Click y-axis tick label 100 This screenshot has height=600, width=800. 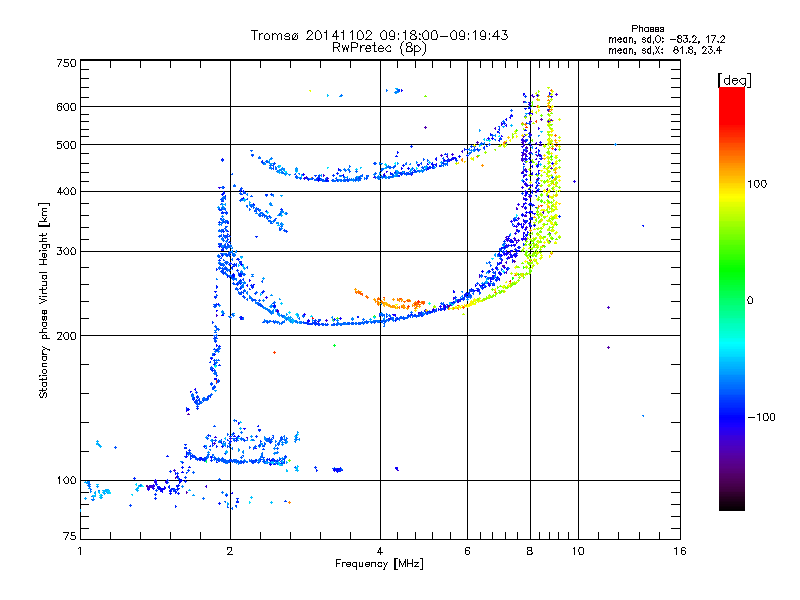point(66,481)
